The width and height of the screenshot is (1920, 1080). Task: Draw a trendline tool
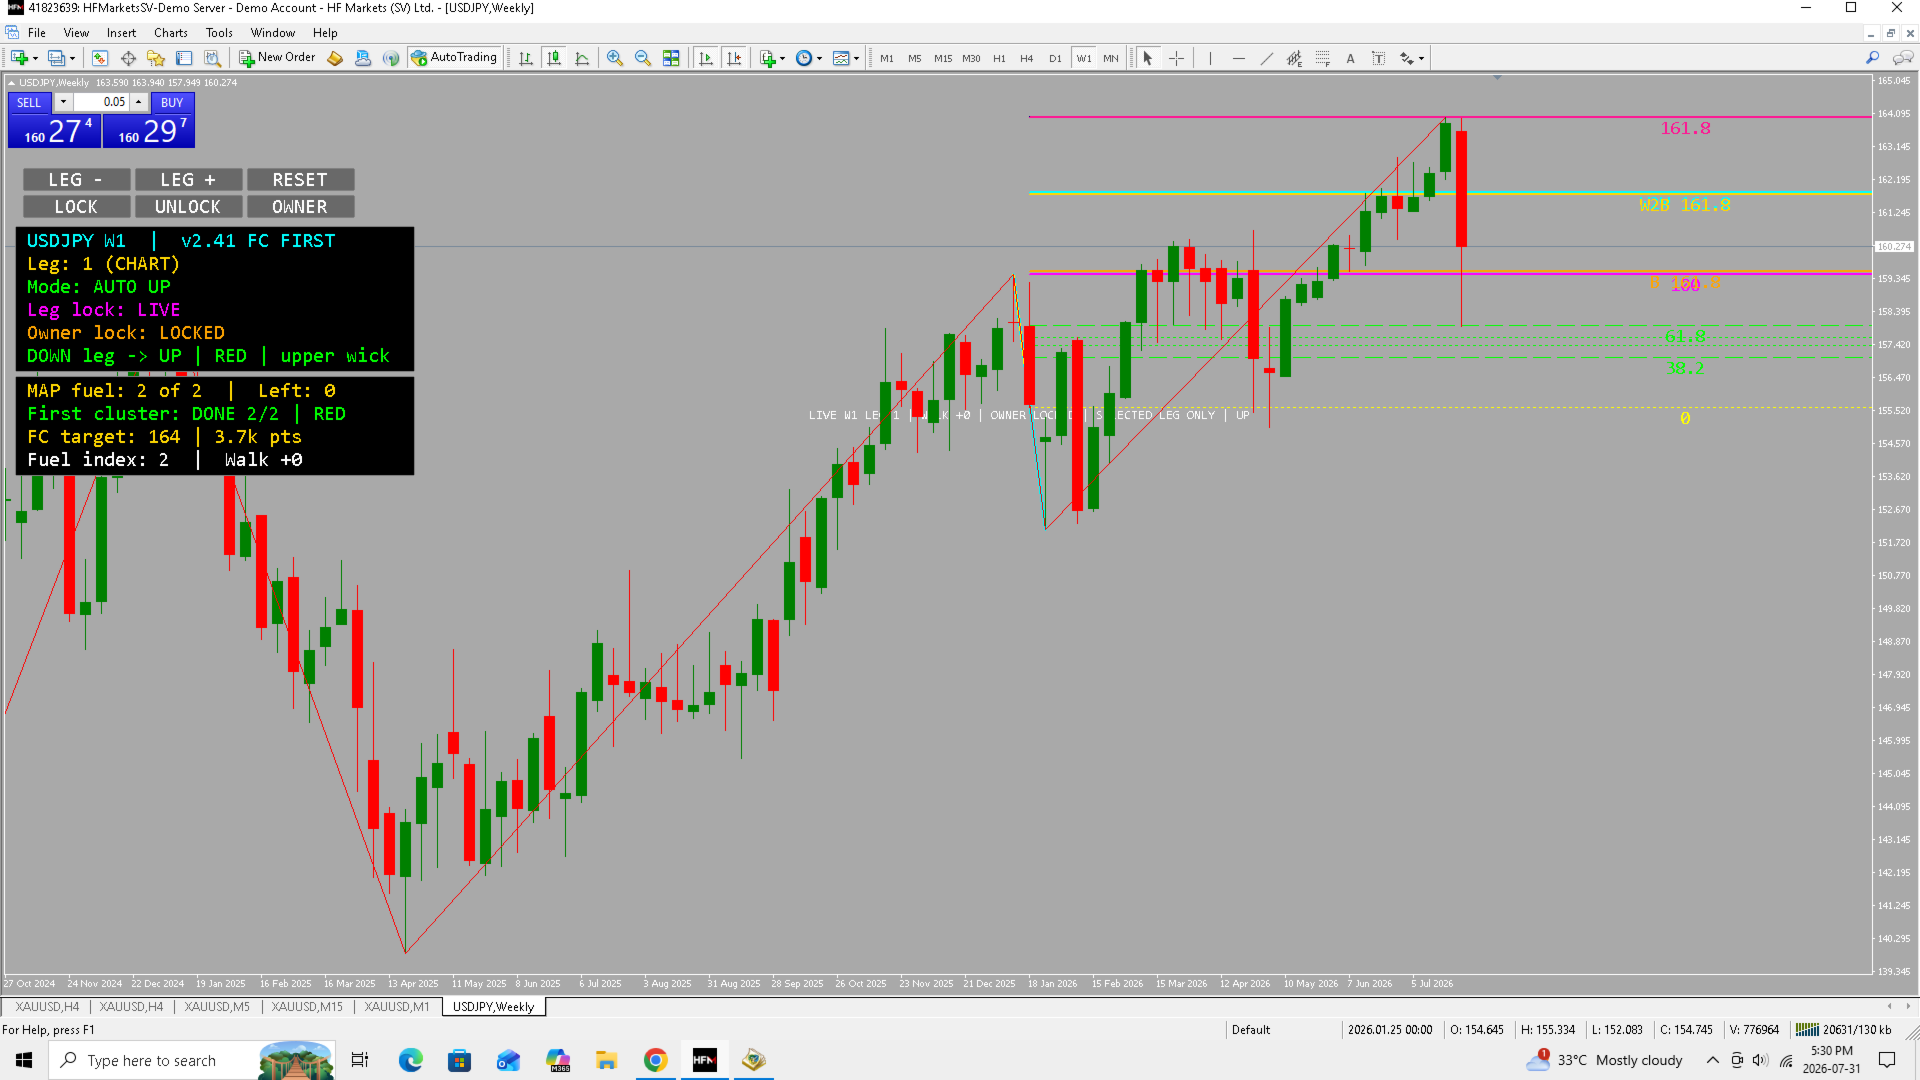pos(1267,58)
